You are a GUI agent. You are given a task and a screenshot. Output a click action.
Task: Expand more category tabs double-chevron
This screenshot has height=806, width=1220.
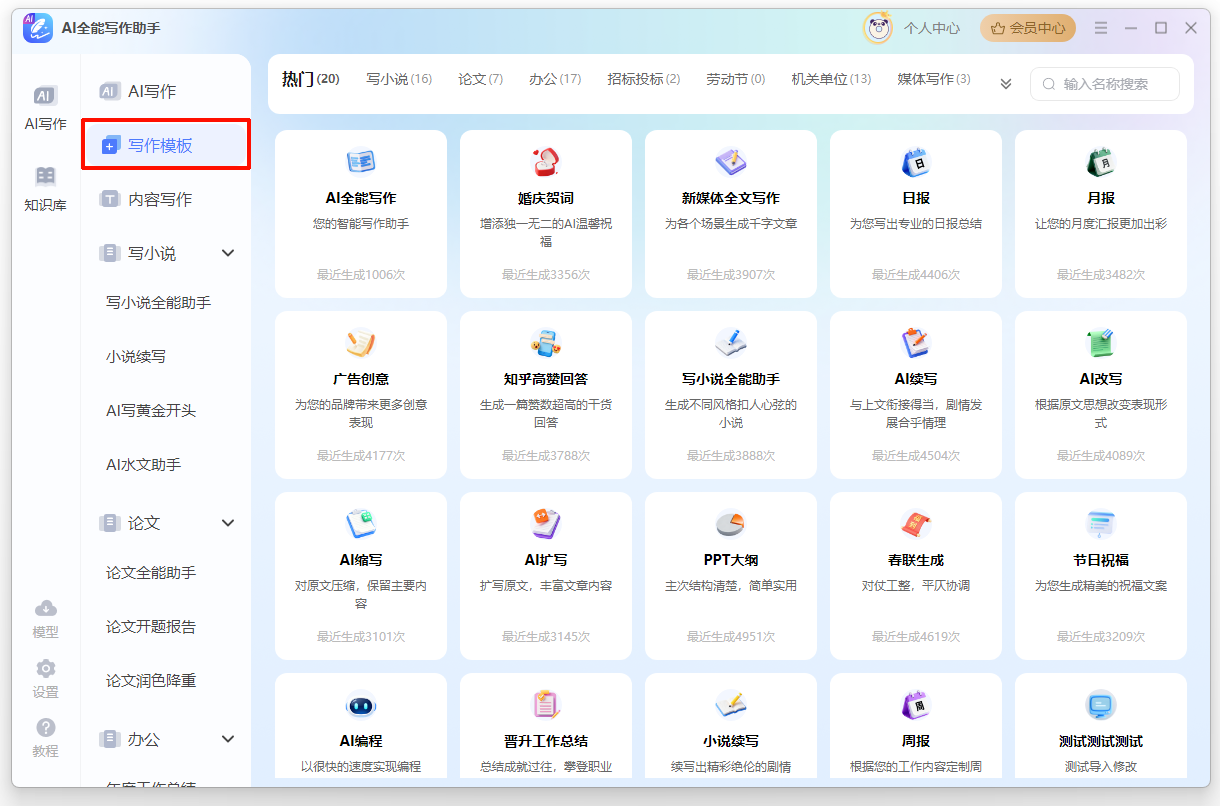coord(1006,84)
